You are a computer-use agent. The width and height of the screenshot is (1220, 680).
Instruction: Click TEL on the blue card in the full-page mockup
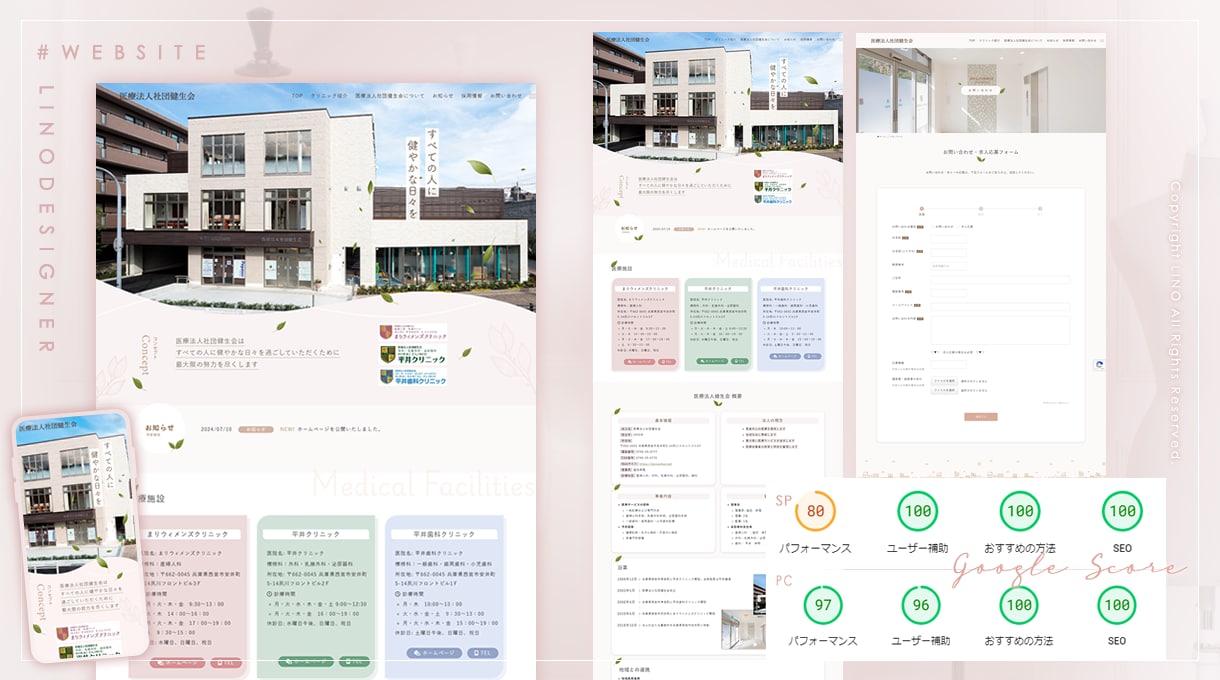[814, 357]
